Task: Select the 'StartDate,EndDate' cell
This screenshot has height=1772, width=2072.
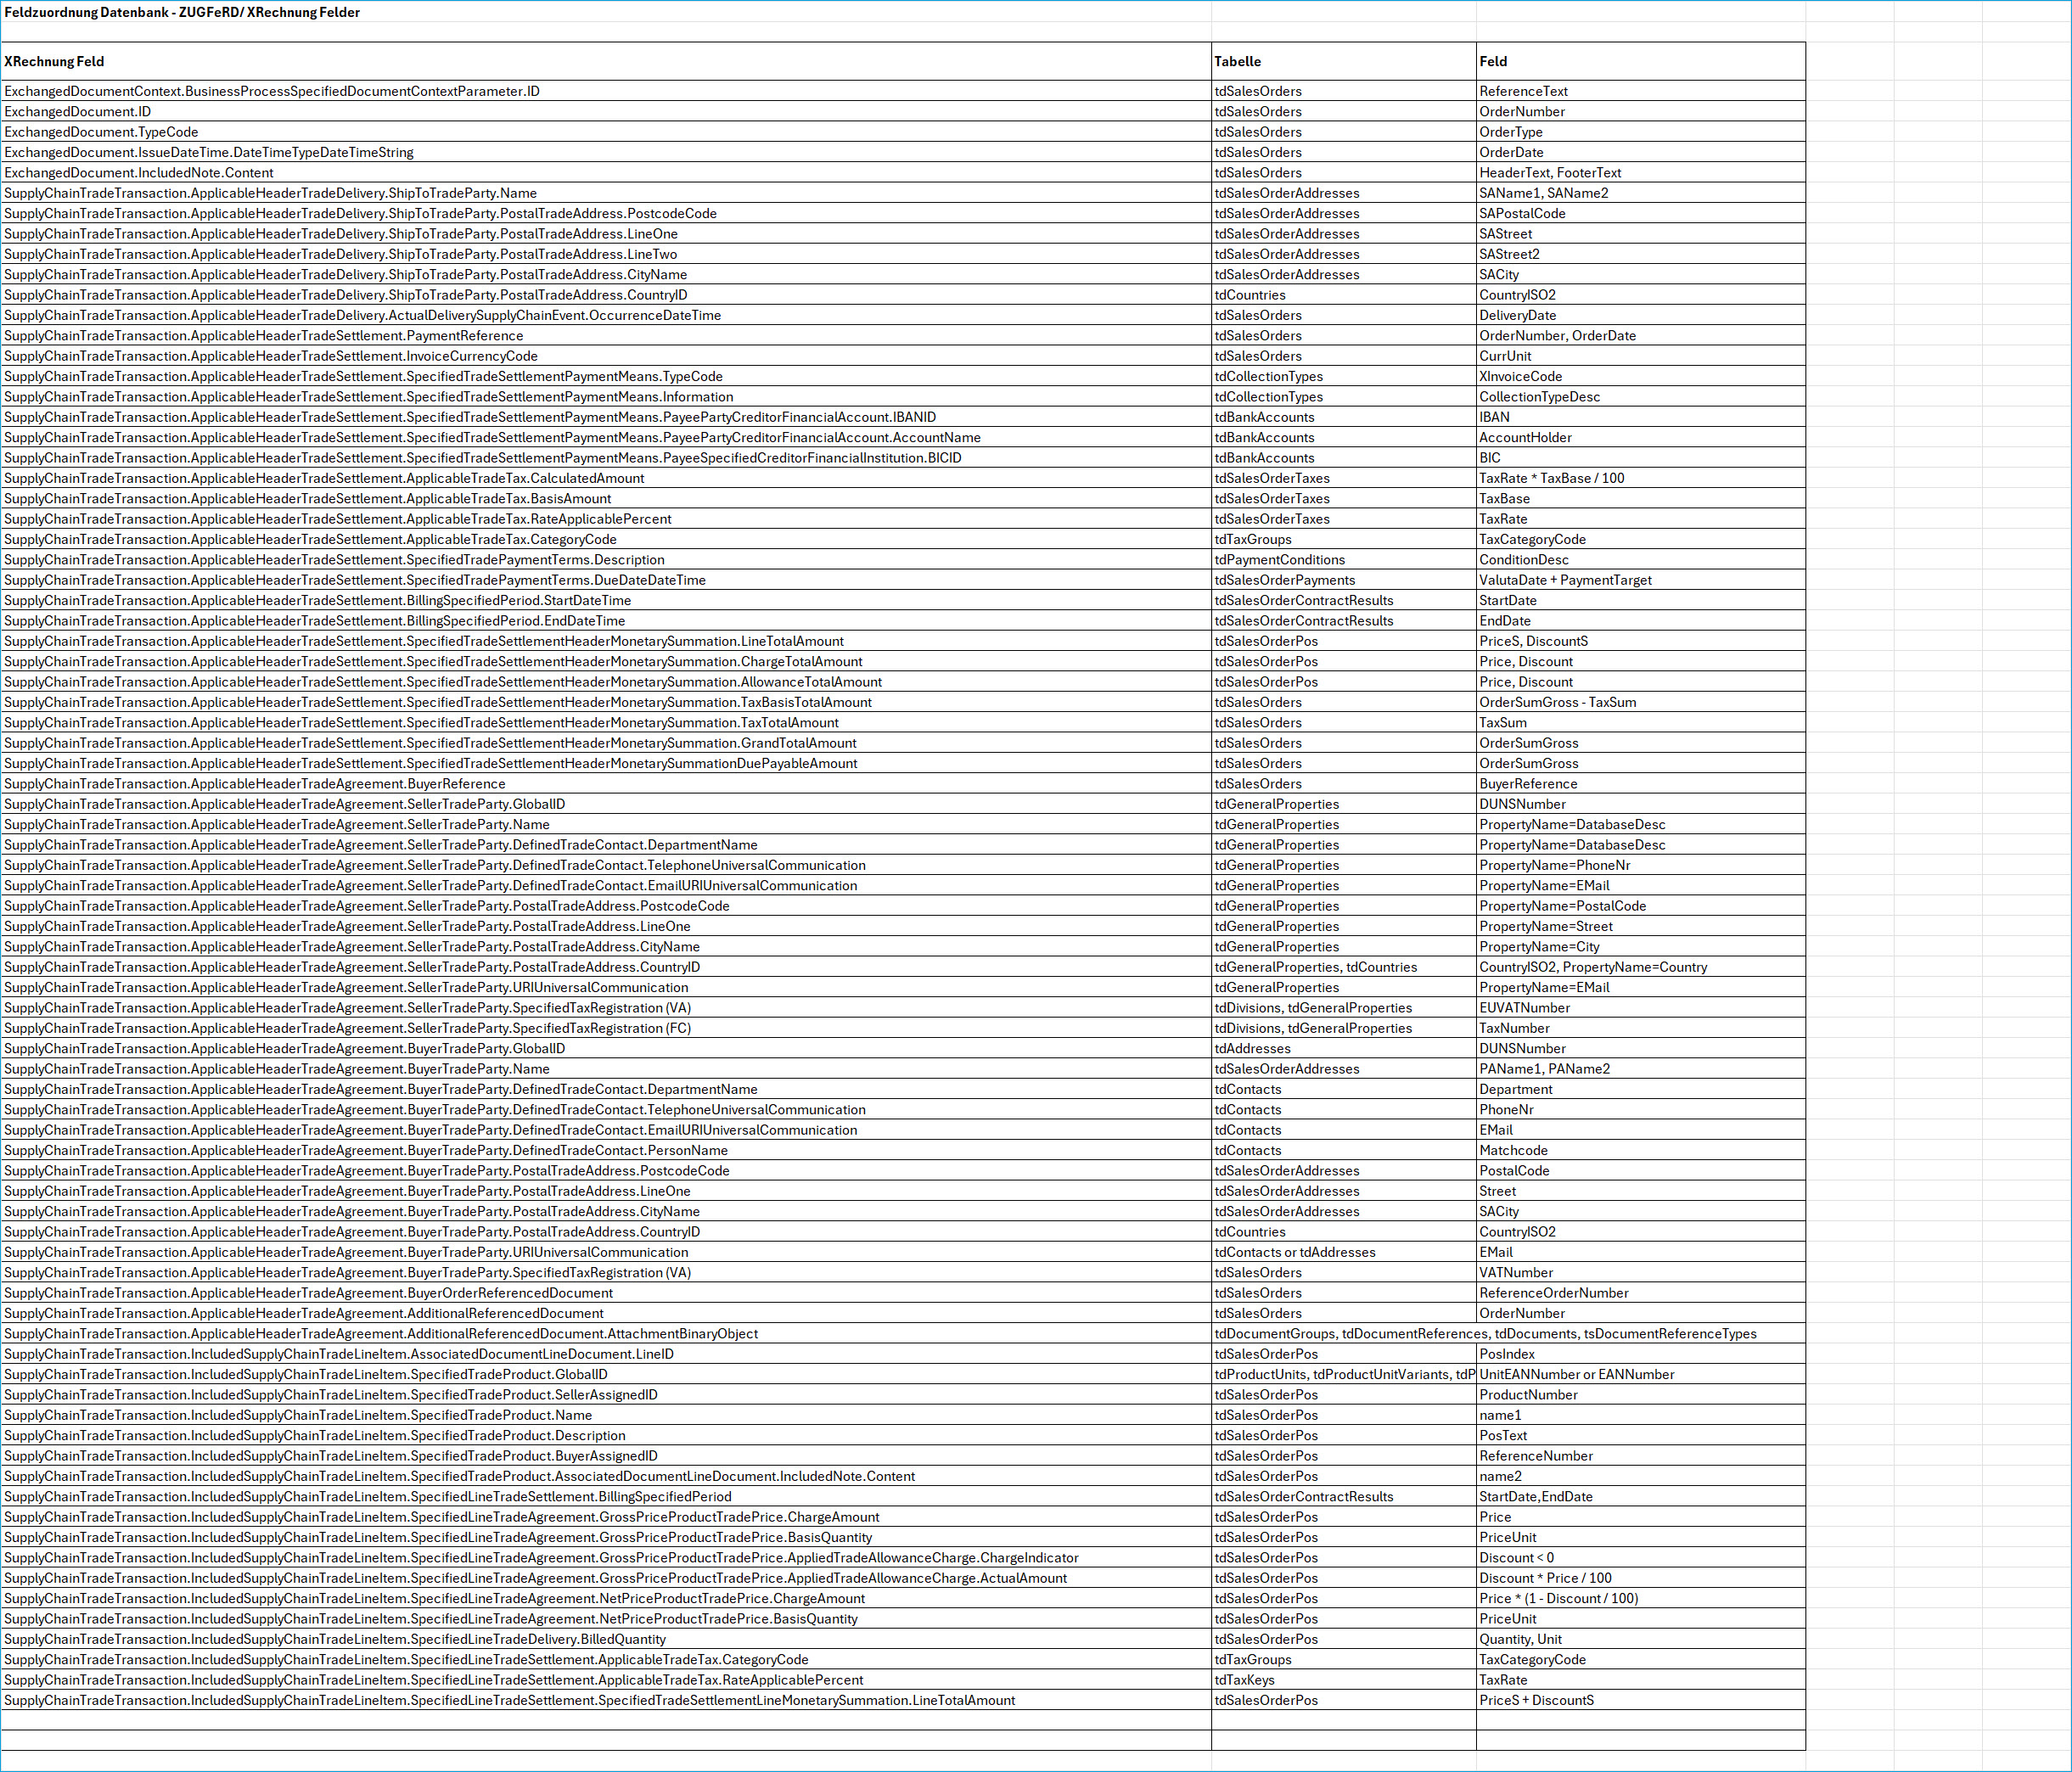Action: (1640, 1497)
